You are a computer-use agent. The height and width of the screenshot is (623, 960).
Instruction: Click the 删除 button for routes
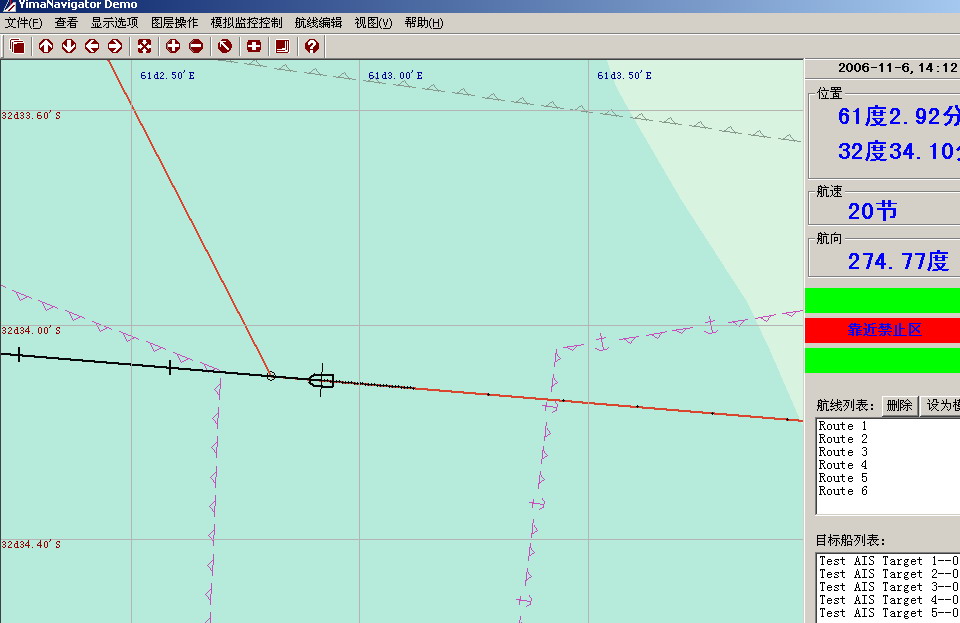pos(899,405)
